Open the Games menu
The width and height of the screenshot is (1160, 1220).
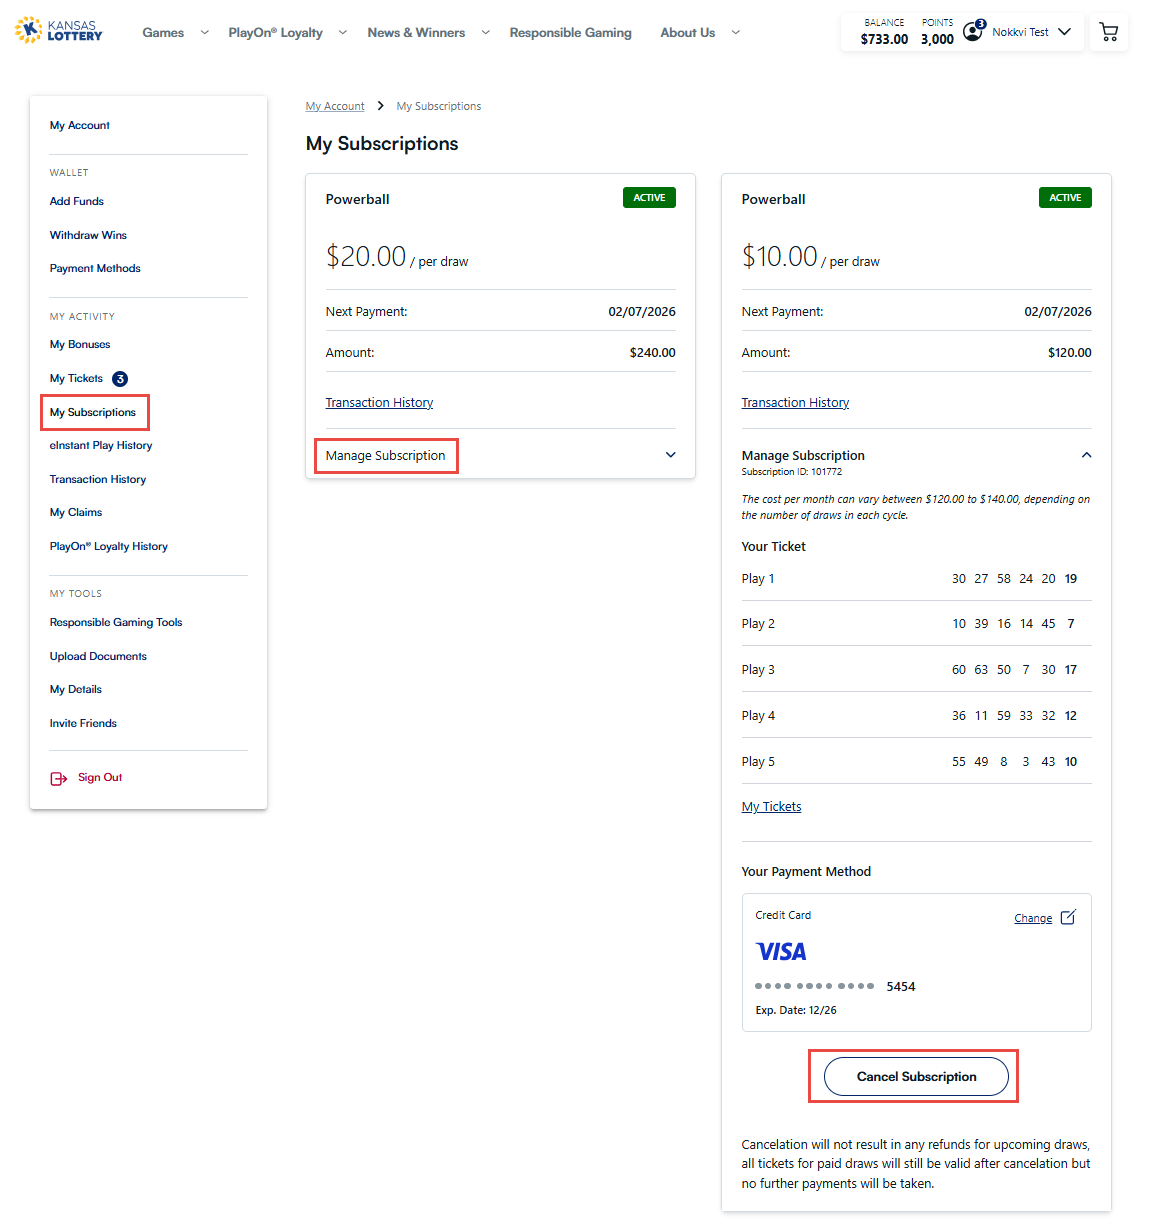(163, 32)
